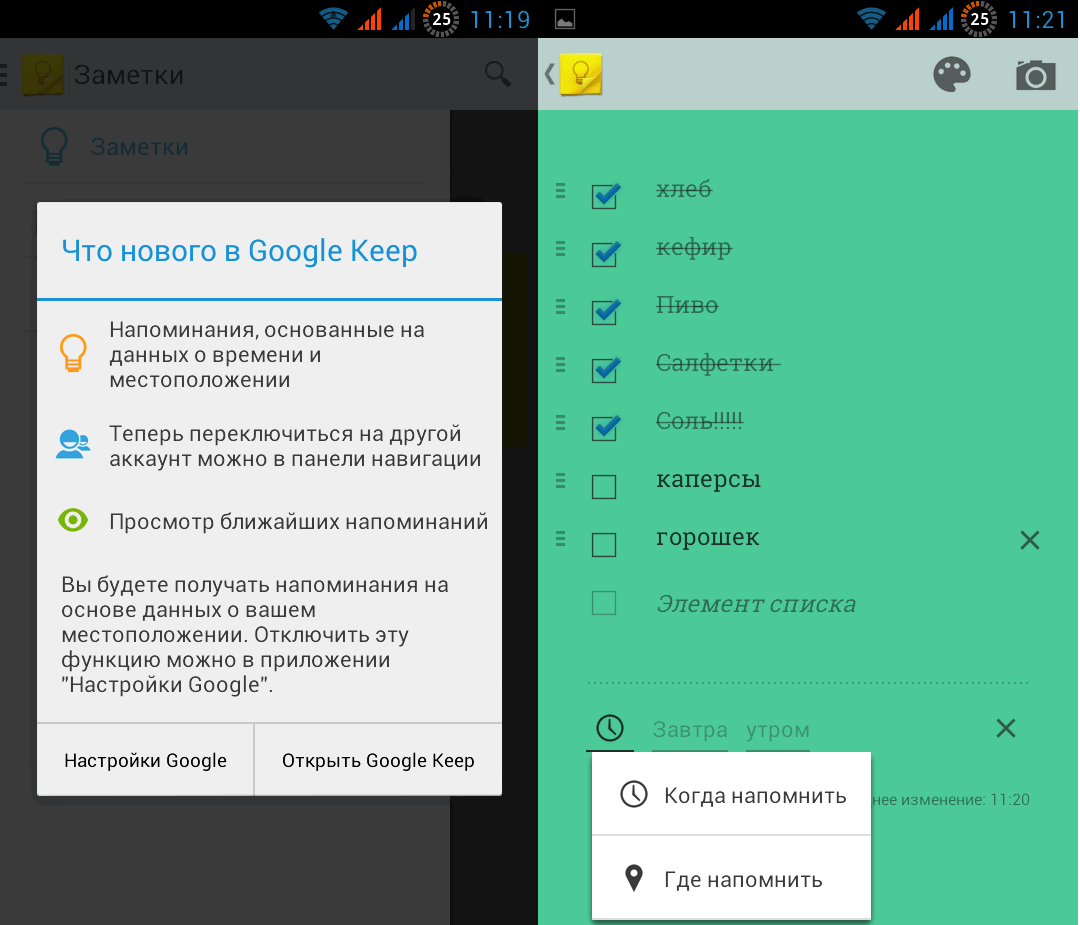The width and height of the screenshot is (1080, 925).
Task: Tap the camera icon to add a photo
Action: 1035,74
